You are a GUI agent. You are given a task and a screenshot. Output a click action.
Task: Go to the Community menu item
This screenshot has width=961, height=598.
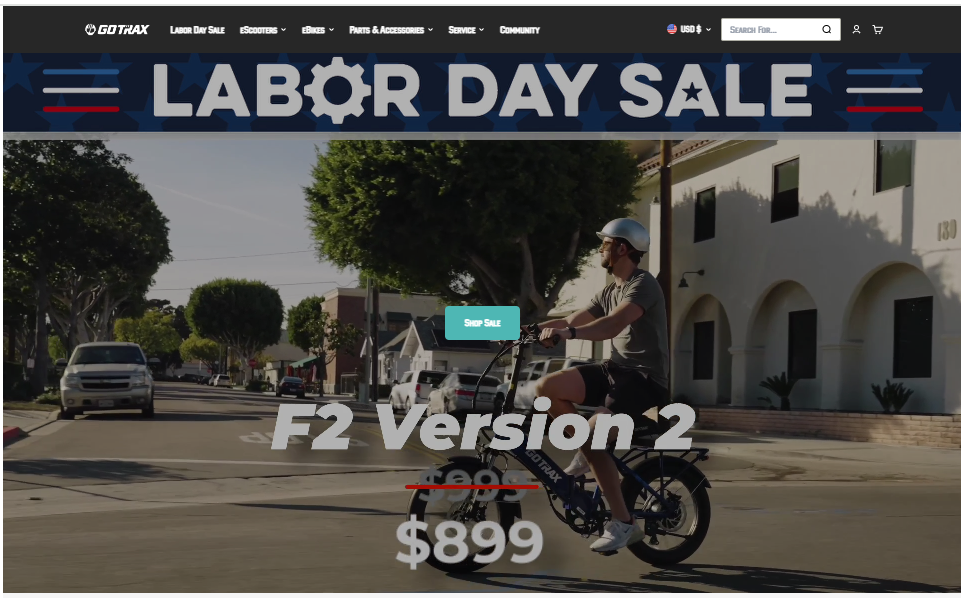[x=519, y=29]
